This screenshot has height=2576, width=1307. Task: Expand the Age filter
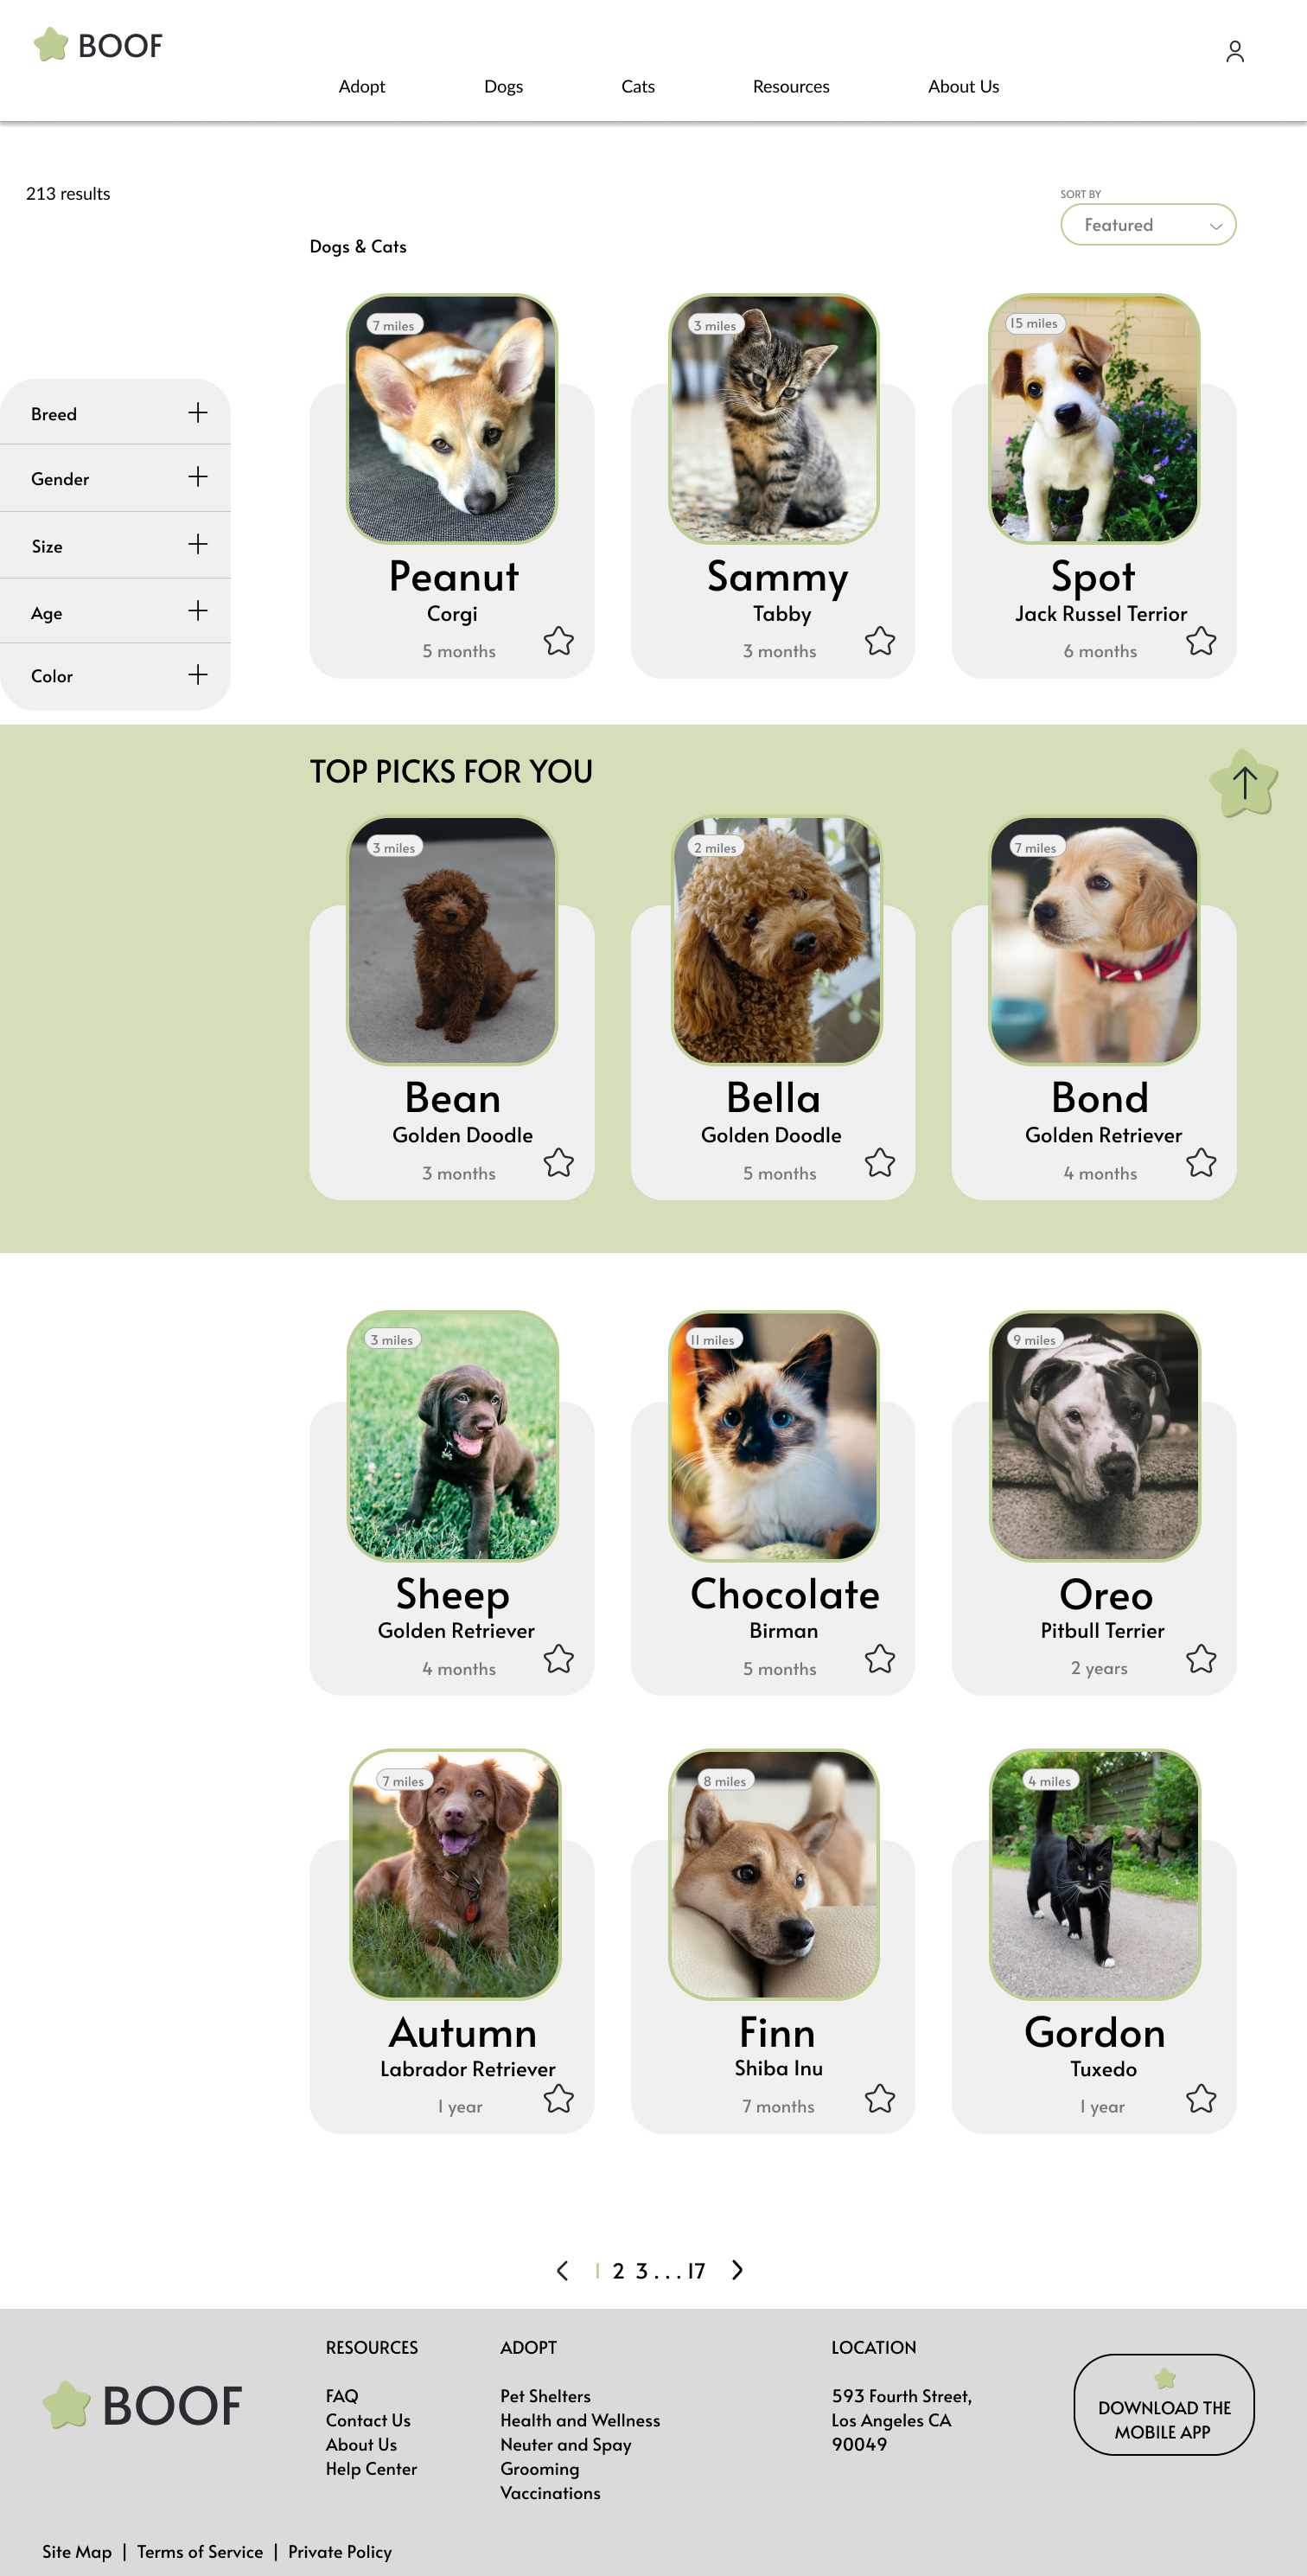click(x=115, y=611)
